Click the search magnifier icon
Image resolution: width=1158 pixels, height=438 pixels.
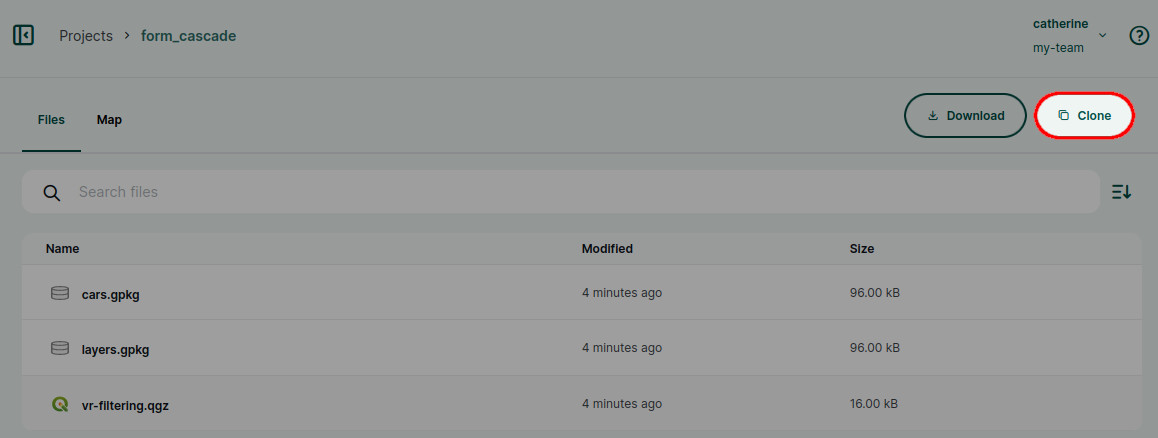click(51, 193)
